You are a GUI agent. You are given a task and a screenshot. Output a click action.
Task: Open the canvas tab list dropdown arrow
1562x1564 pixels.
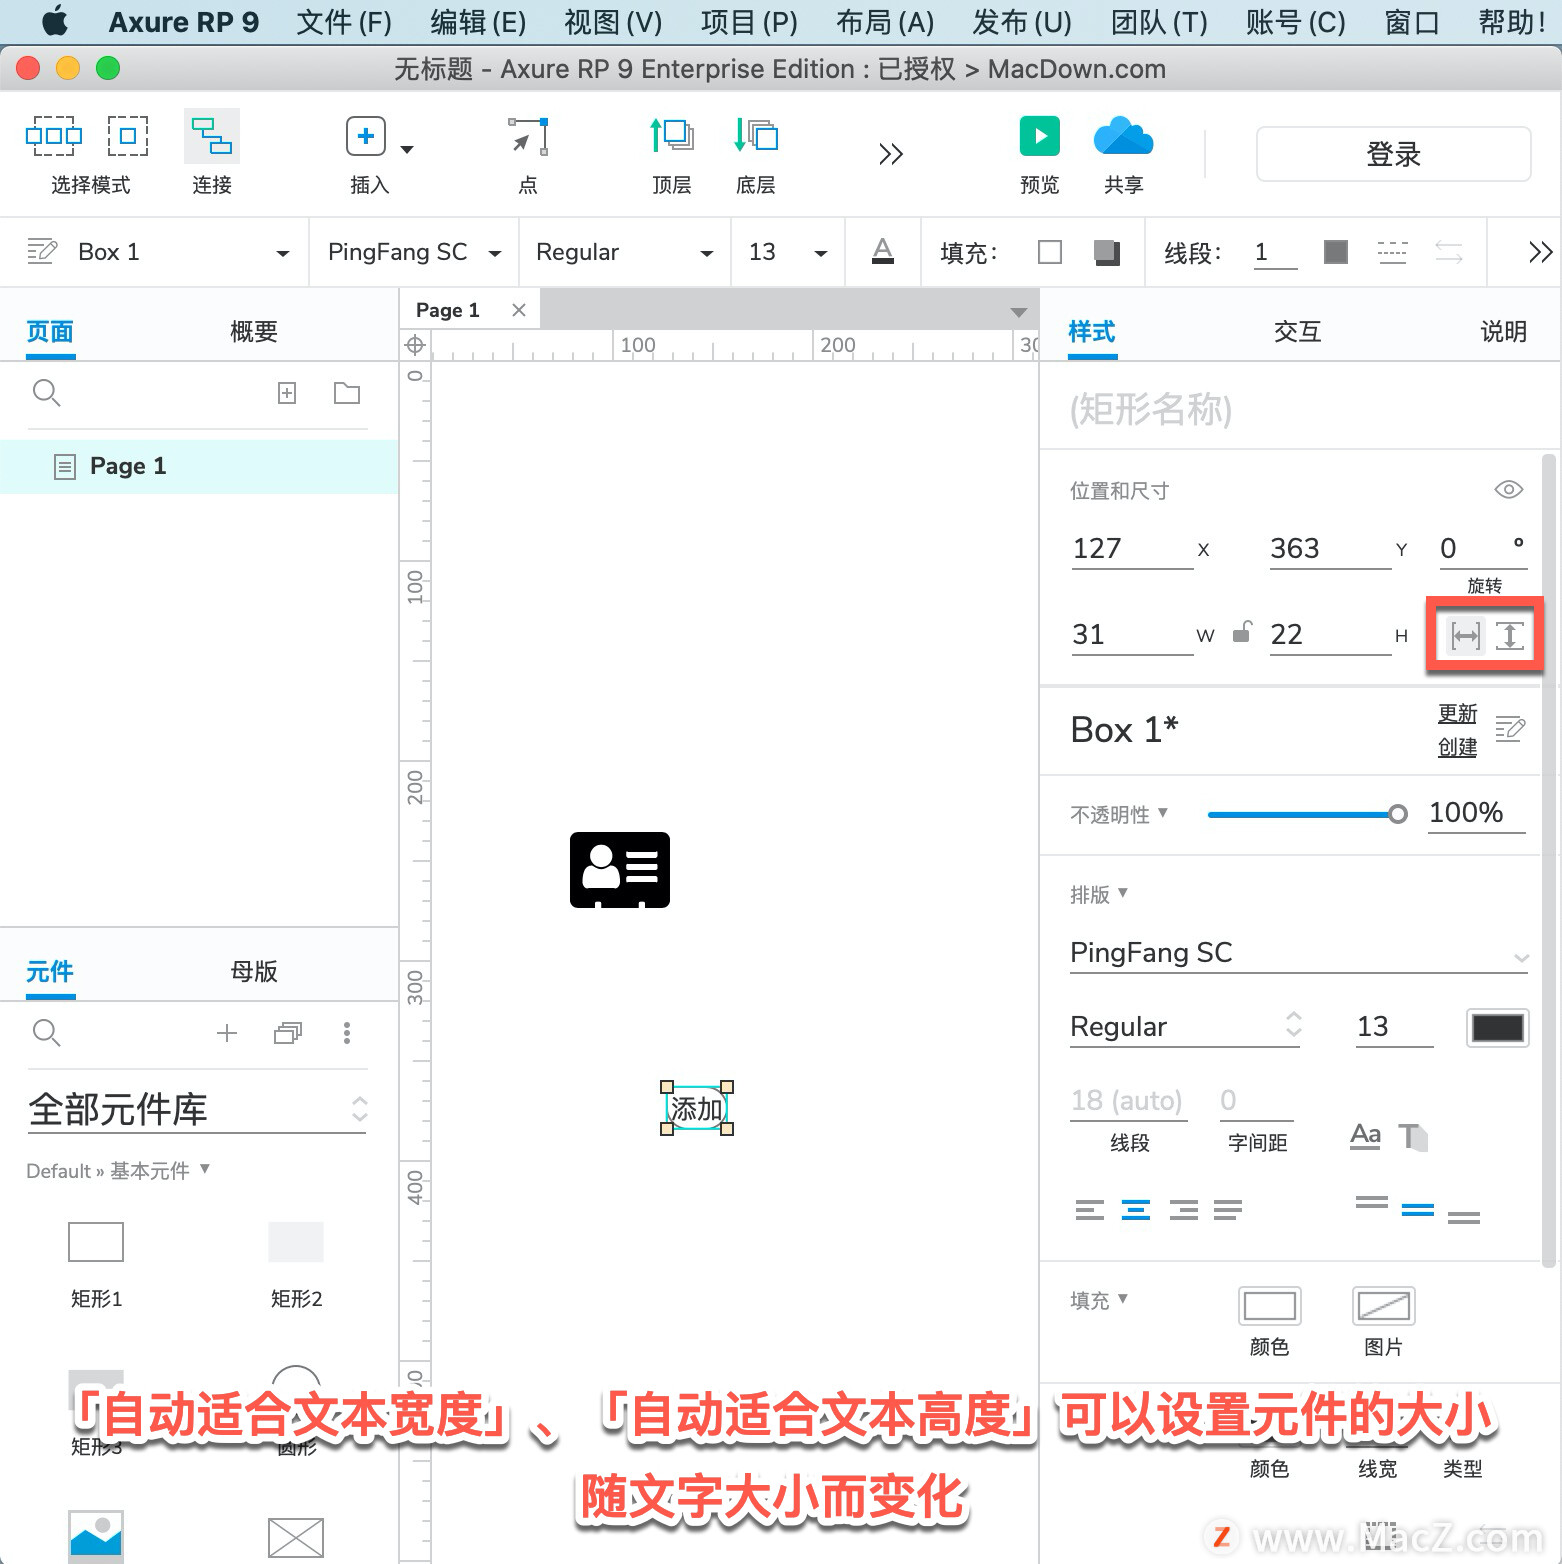(x=1019, y=313)
